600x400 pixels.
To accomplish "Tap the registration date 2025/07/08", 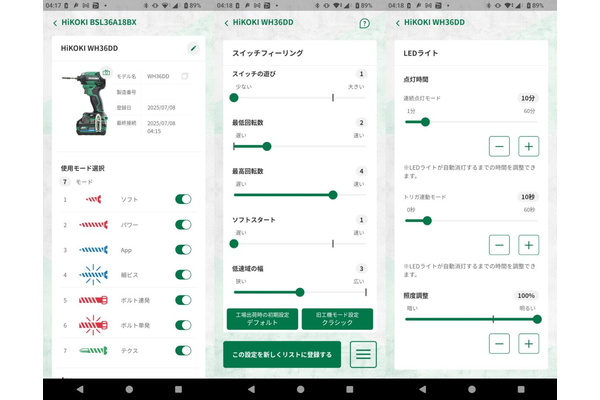I will pos(161,108).
